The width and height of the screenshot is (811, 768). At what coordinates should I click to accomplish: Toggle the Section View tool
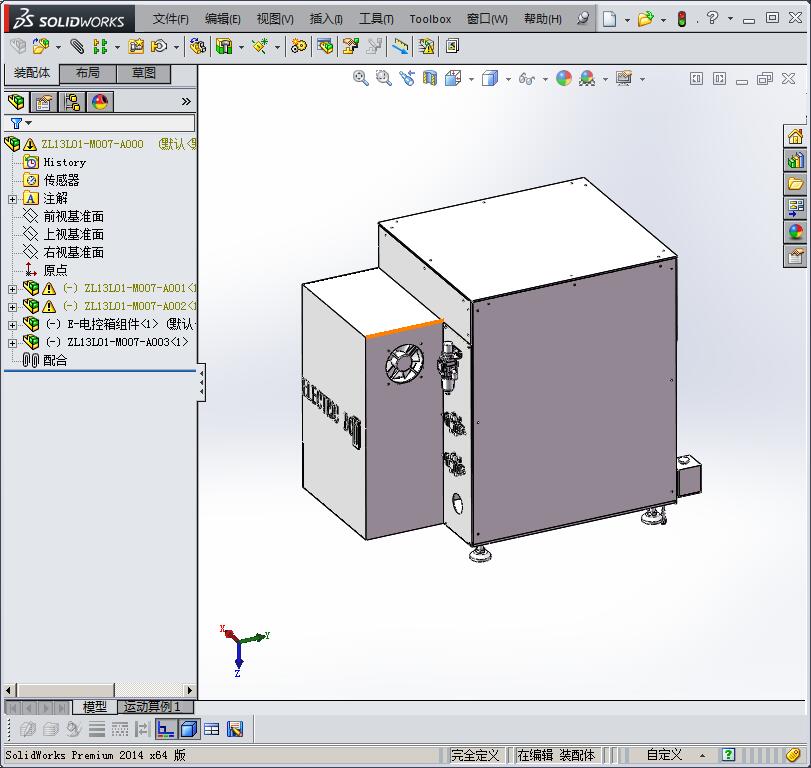coord(430,79)
